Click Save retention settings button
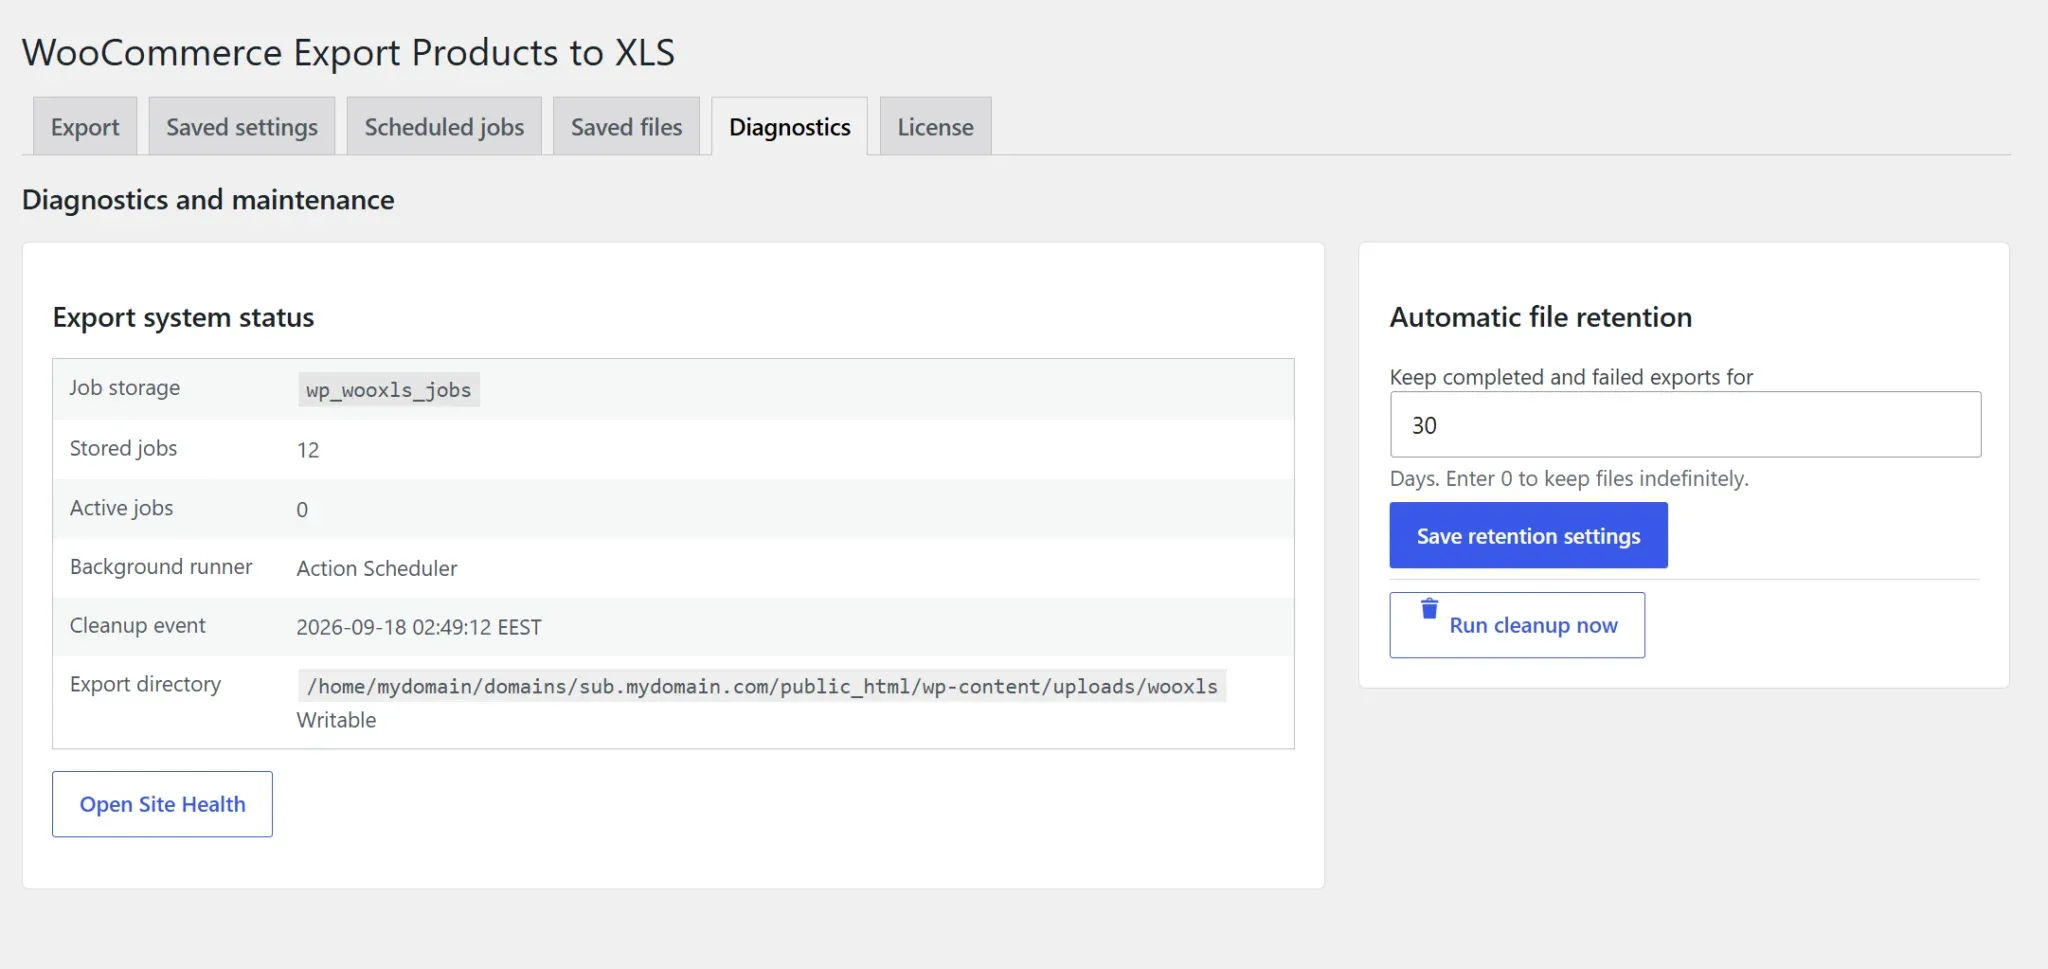This screenshot has width=2048, height=969. (1528, 535)
